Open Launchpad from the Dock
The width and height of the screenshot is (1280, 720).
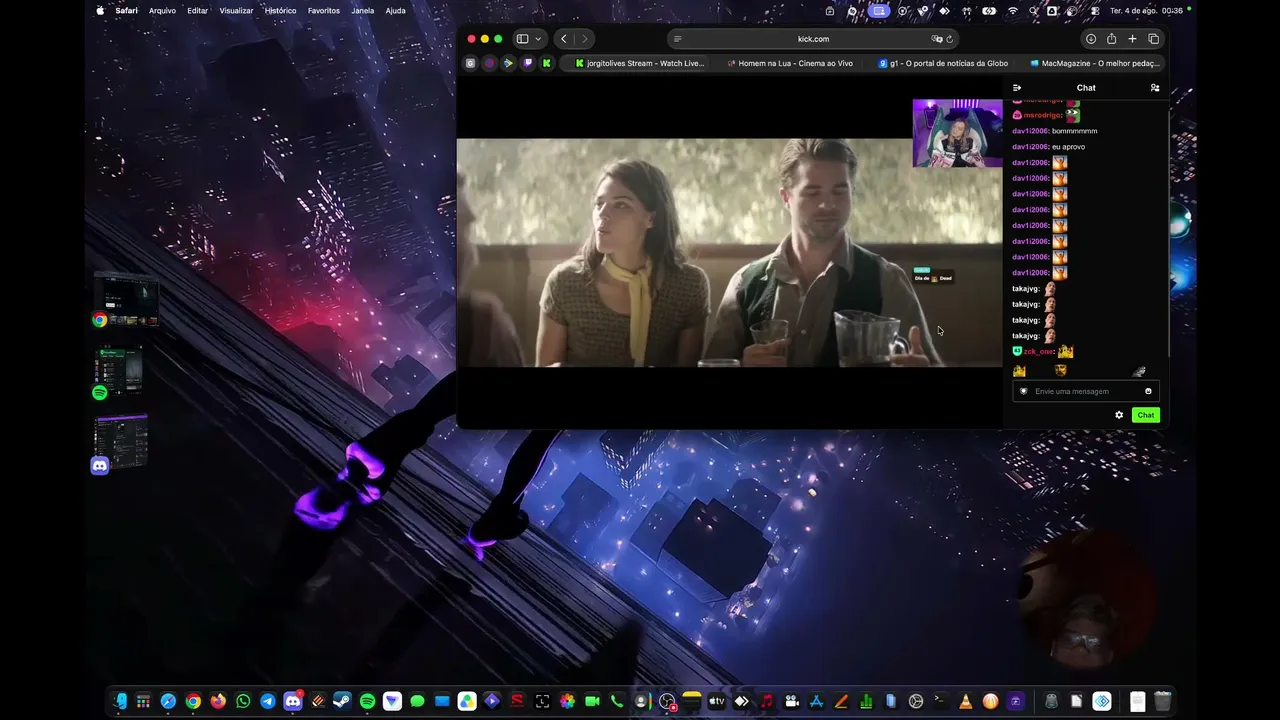pos(144,702)
